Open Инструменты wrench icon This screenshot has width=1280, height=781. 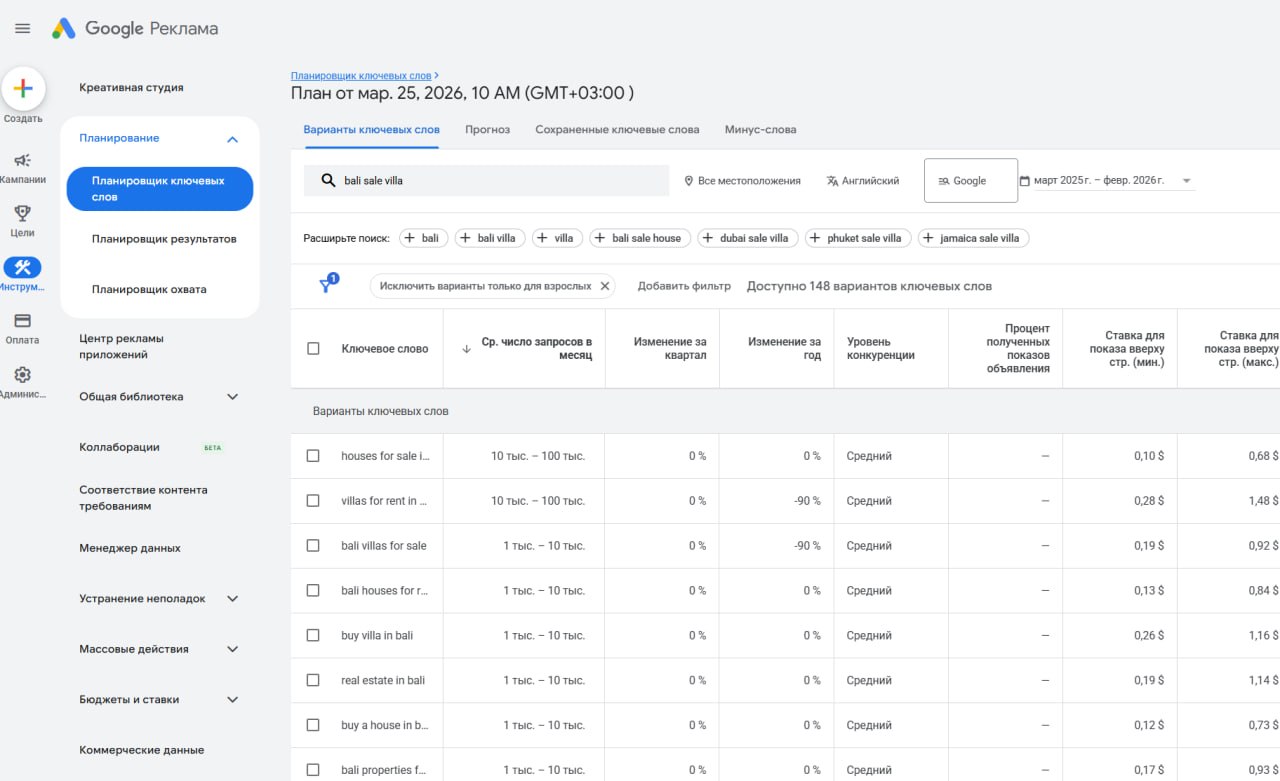22,267
